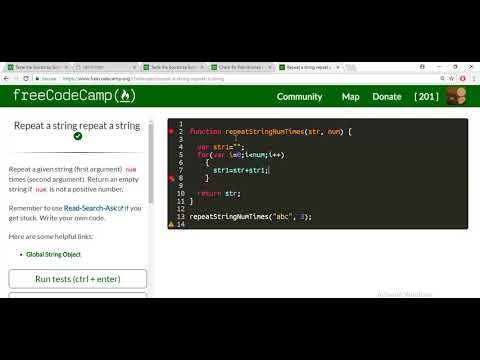The height and width of the screenshot is (360, 480).
Task: Click the 'return str;' line in editor
Action: [219, 194]
